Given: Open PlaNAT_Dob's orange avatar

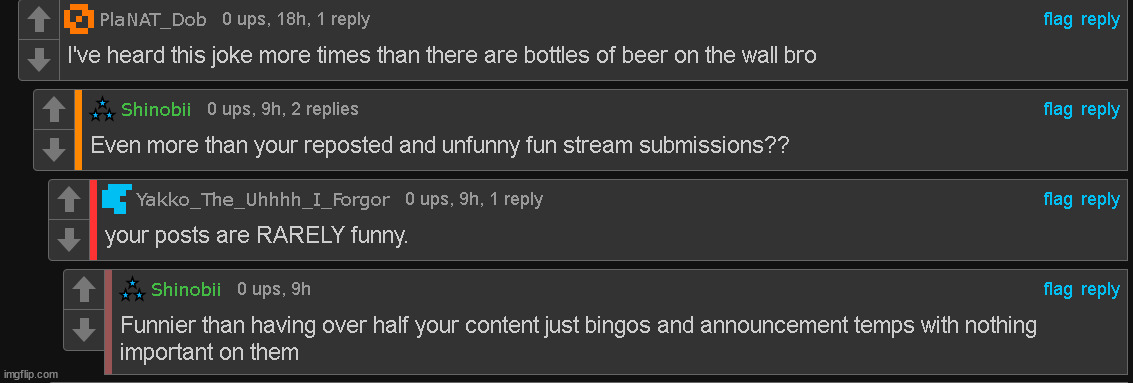Looking at the screenshot, I should pos(79,20).
